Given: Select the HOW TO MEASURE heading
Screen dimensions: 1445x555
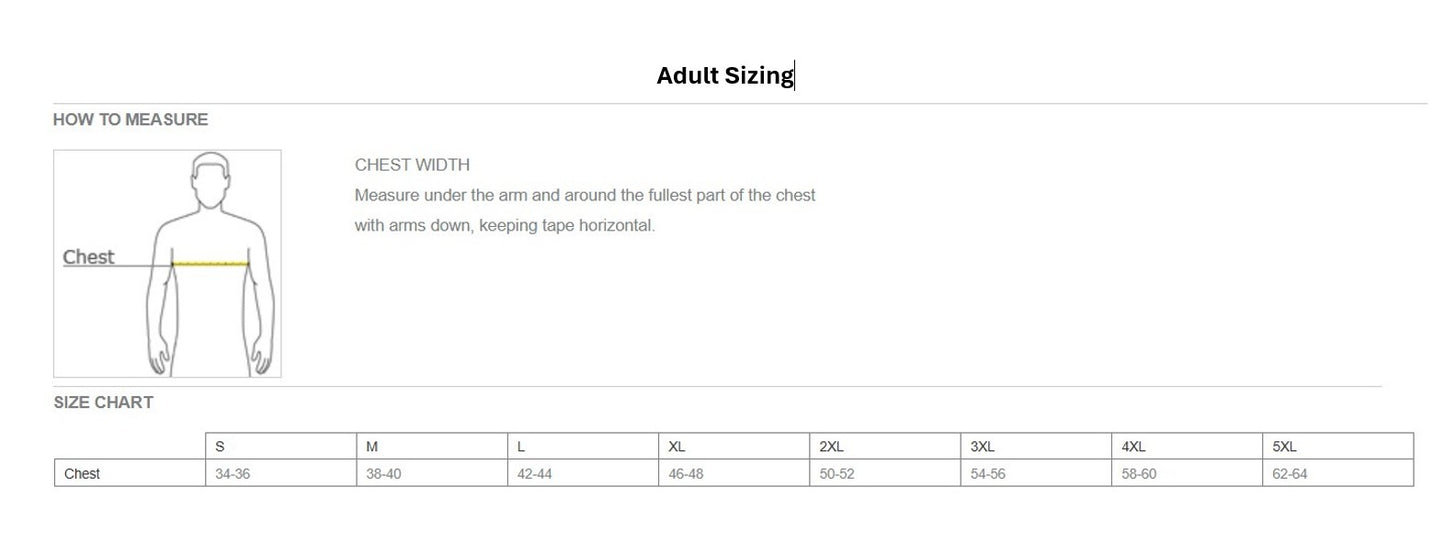Looking at the screenshot, I should 130,120.
